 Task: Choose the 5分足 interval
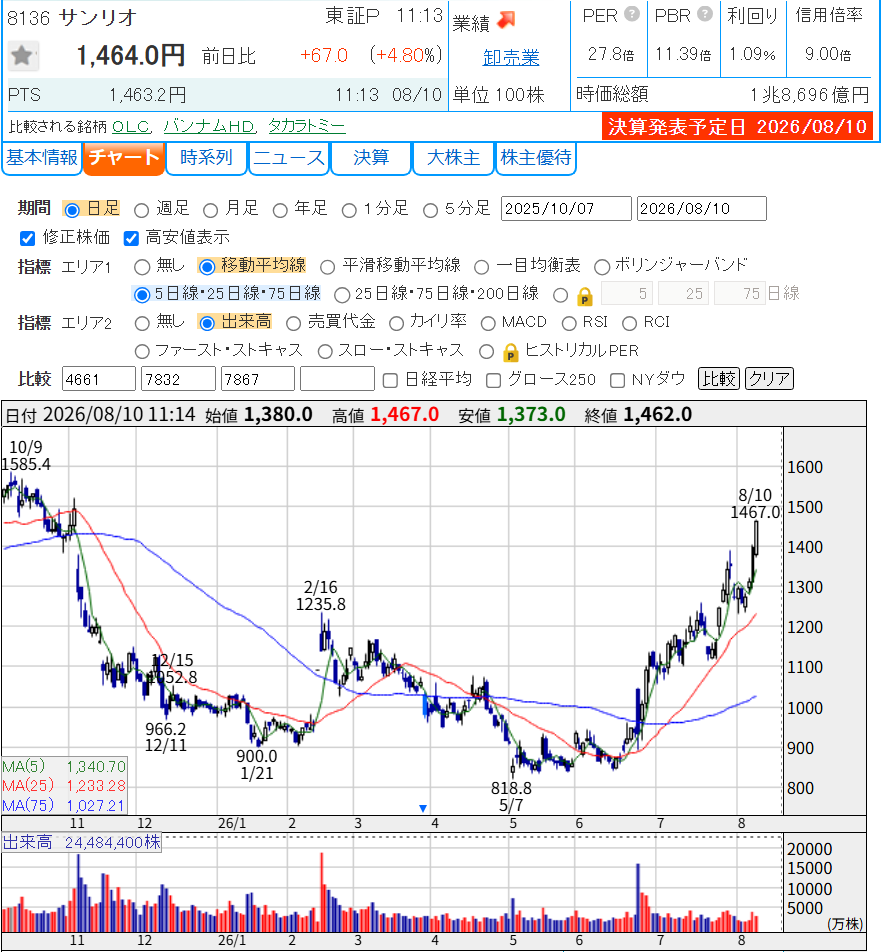pos(430,211)
